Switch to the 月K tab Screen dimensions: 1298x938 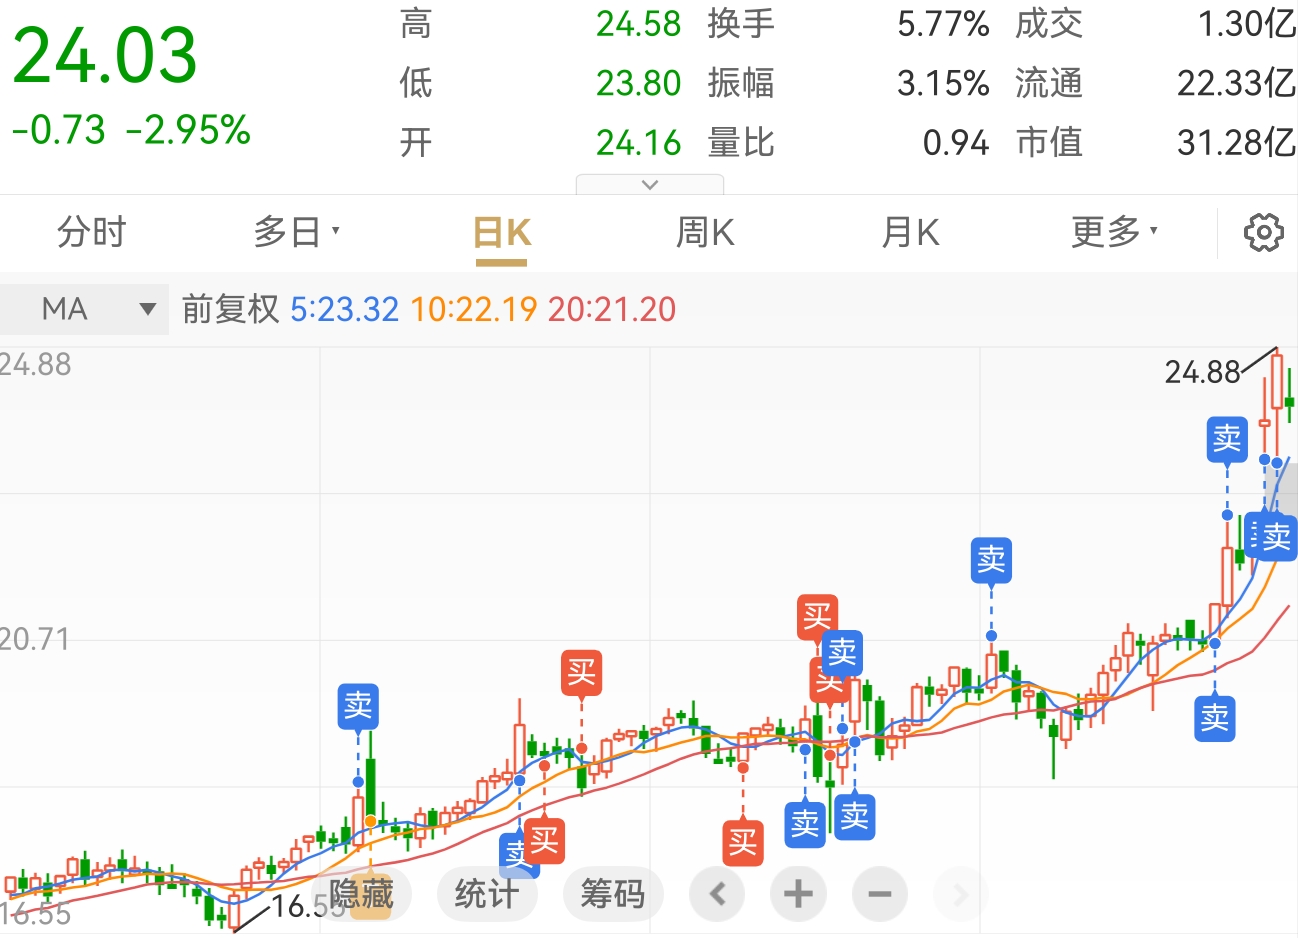pyautogui.click(x=910, y=232)
